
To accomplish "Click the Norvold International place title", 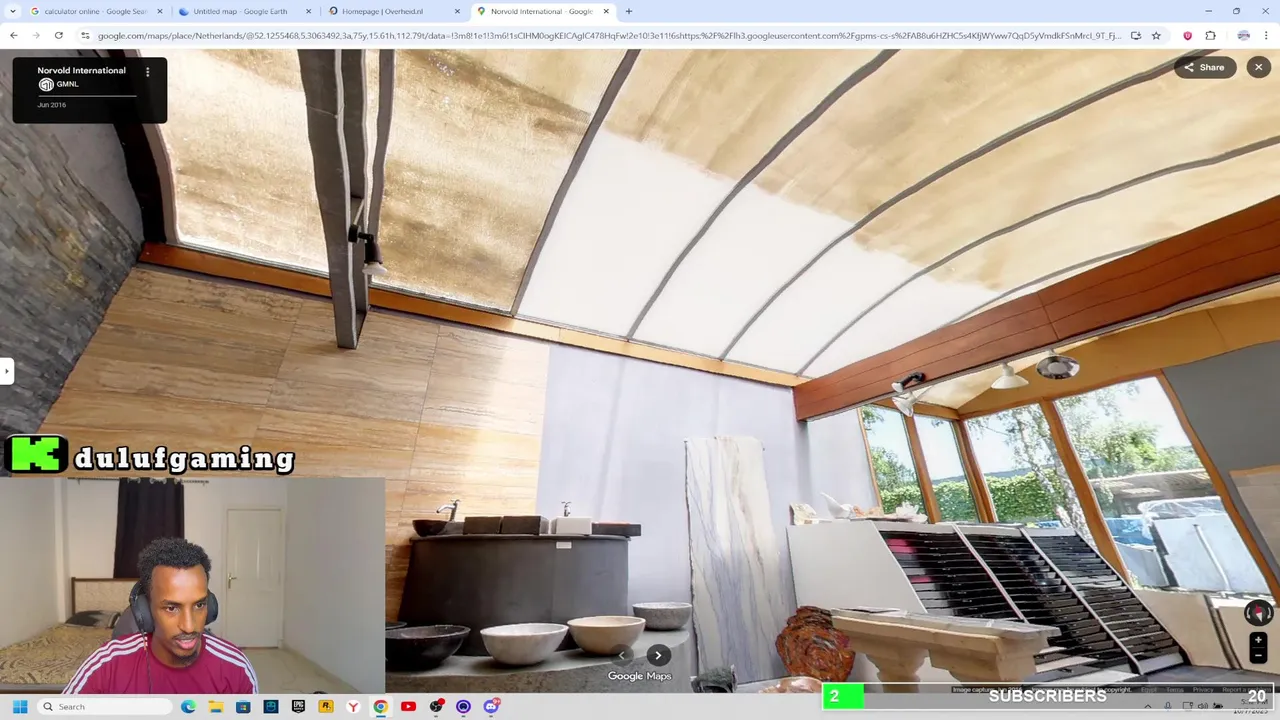I will (x=81, y=71).
